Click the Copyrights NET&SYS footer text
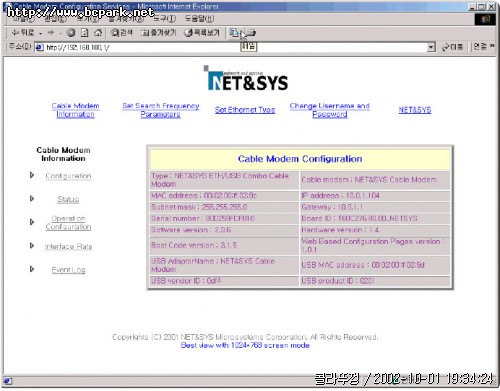 coord(245,337)
